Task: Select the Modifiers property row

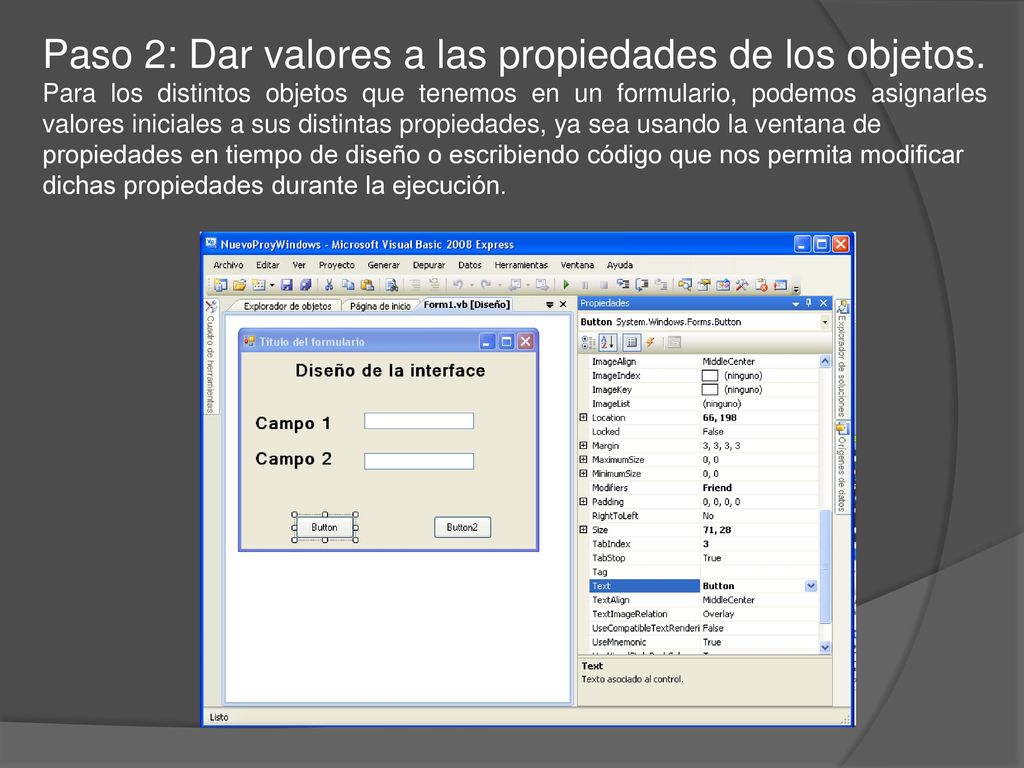Action: pyautogui.click(x=704, y=488)
